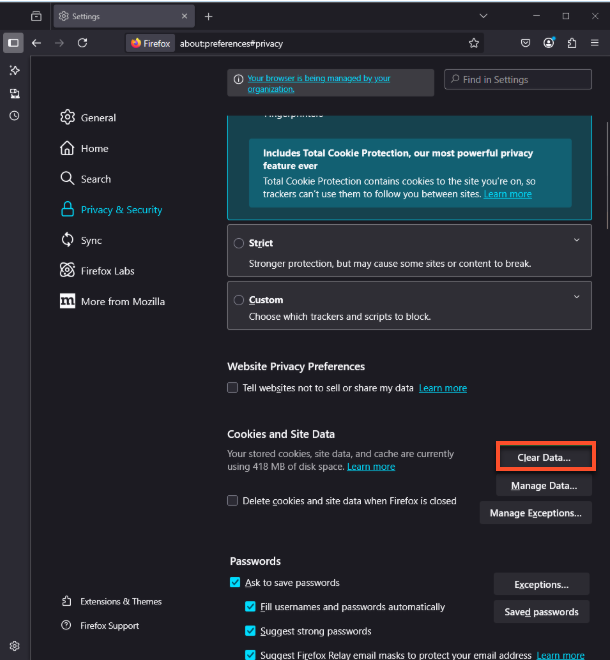Uncheck Suggest strong passwords
The width and height of the screenshot is (610, 660).
[250, 631]
